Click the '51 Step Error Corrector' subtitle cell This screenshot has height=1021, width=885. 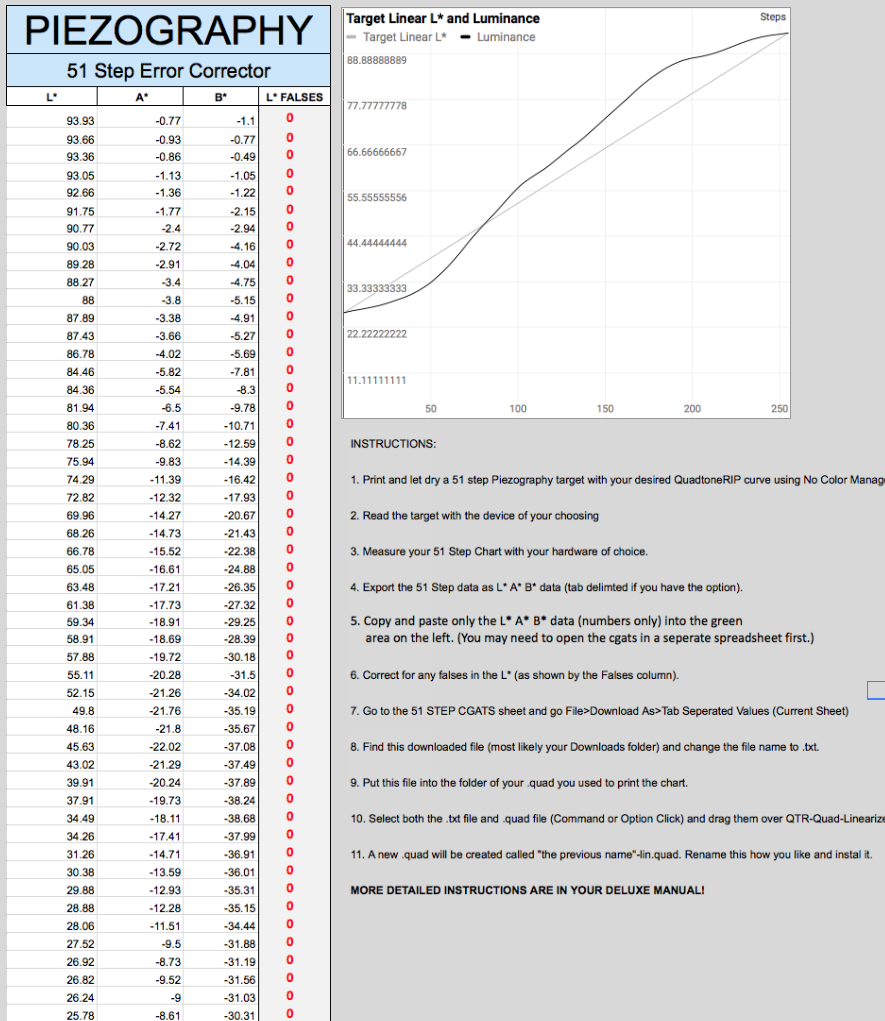tap(169, 70)
